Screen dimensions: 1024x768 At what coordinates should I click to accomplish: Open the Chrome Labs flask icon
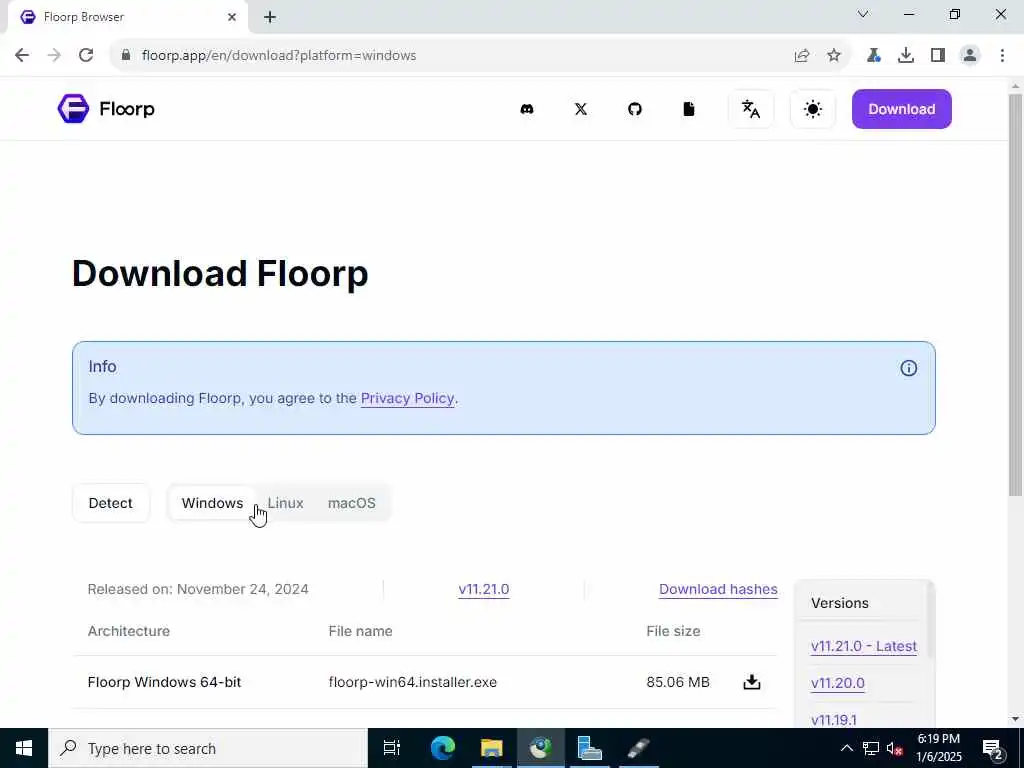(x=873, y=55)
